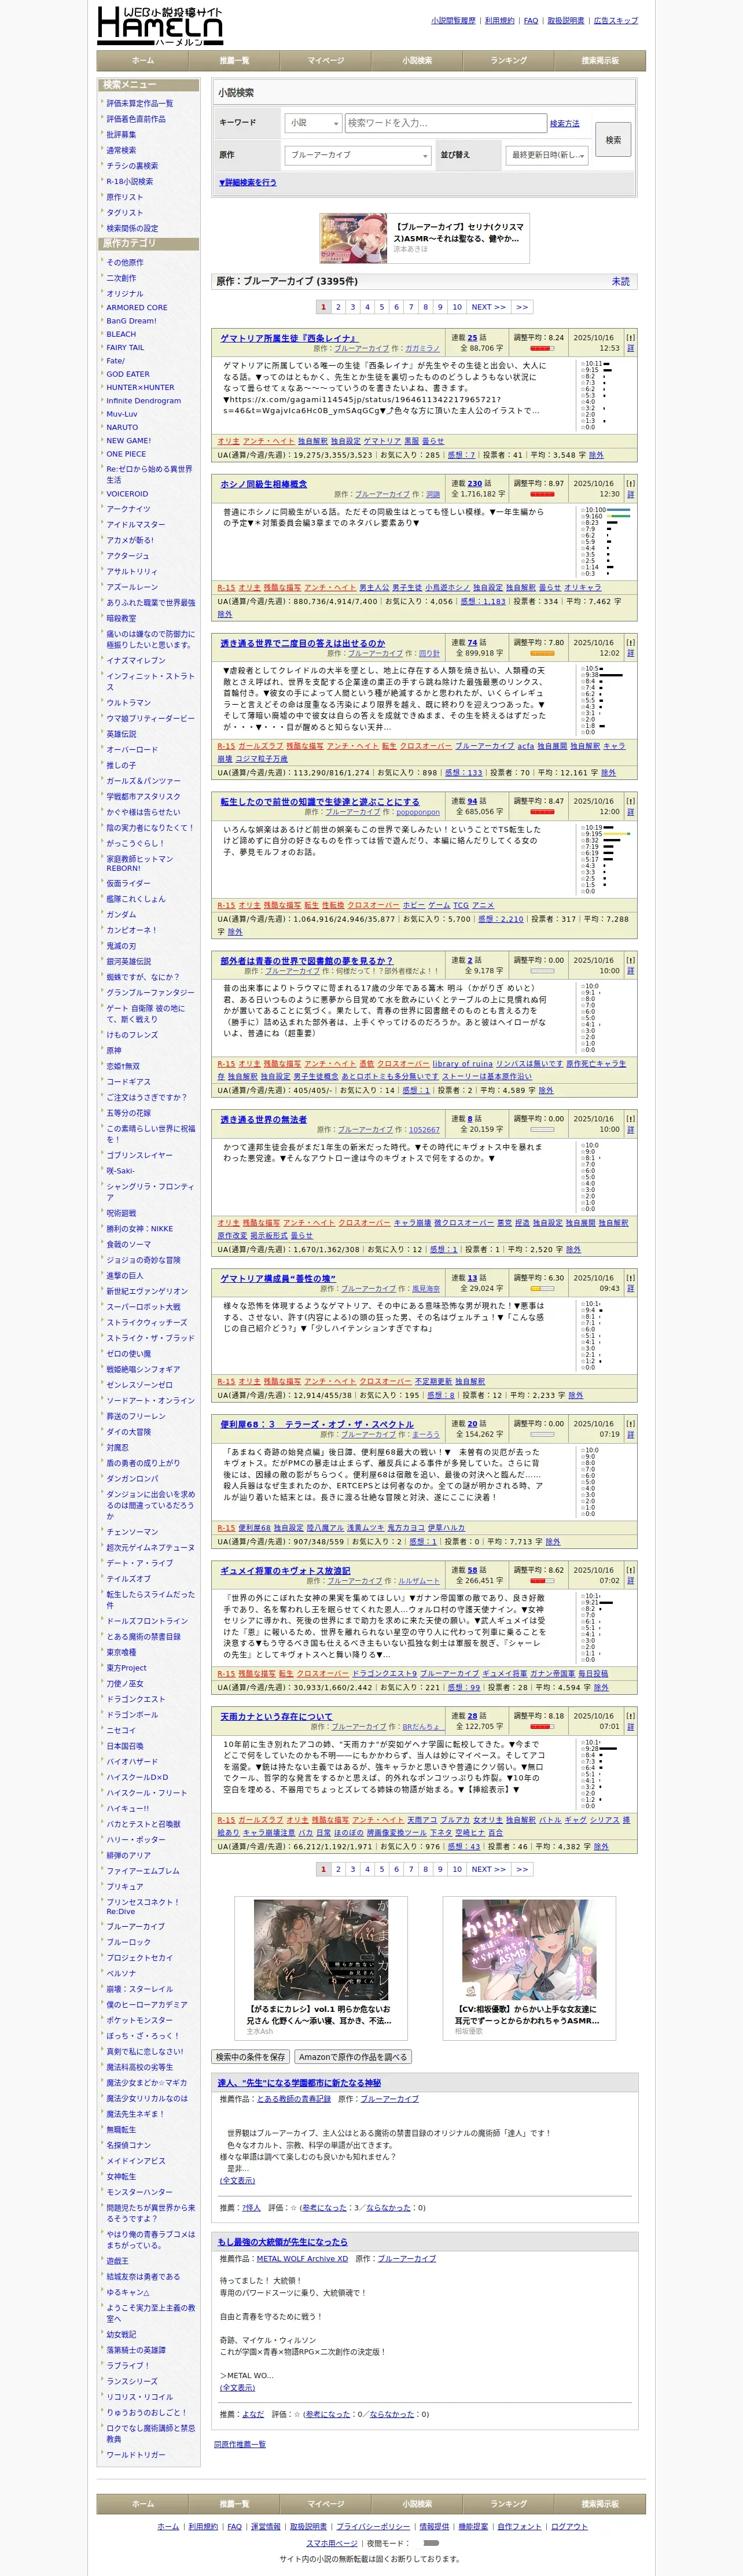Click 除外 for 転生したので前世の知識で生徒達と遊ぶことにする
The width and height of the screenshot is (743, 2576).
(x=235, y=931)
